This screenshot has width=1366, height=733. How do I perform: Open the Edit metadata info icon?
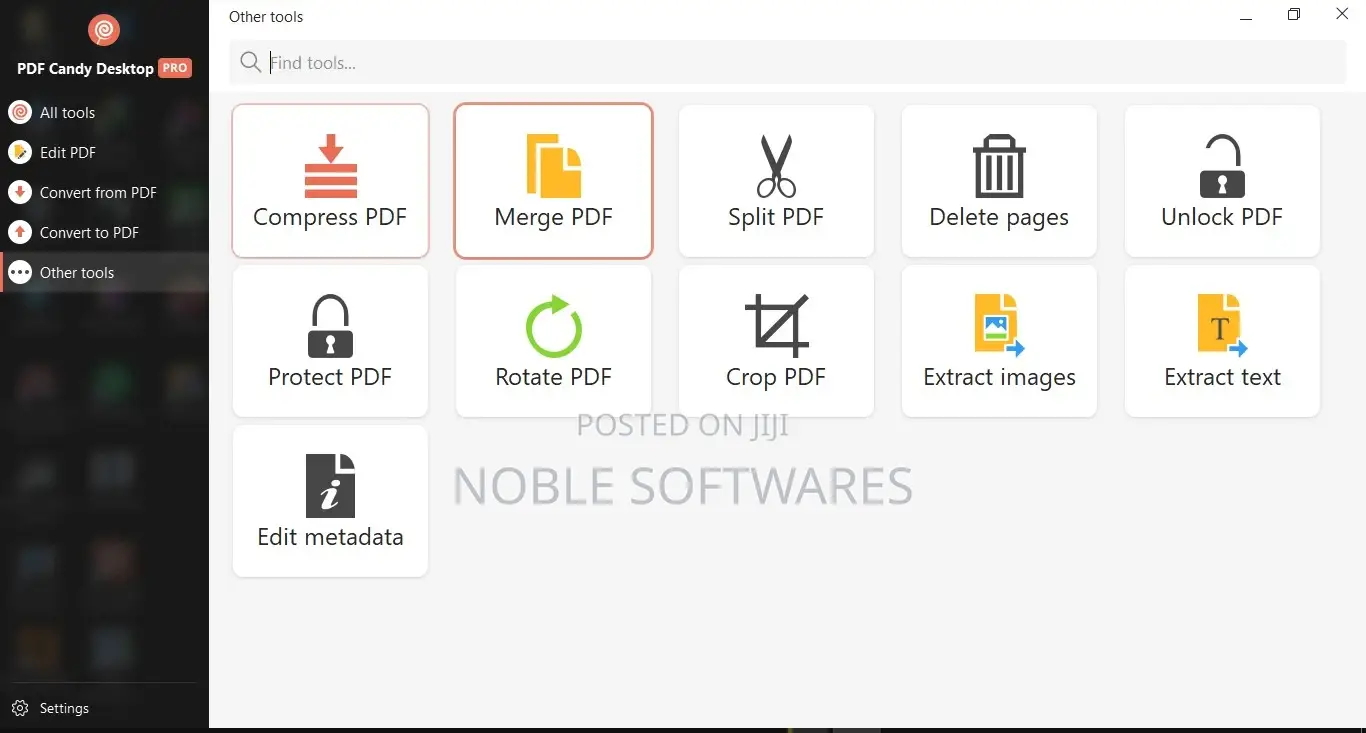coord(330,486)
